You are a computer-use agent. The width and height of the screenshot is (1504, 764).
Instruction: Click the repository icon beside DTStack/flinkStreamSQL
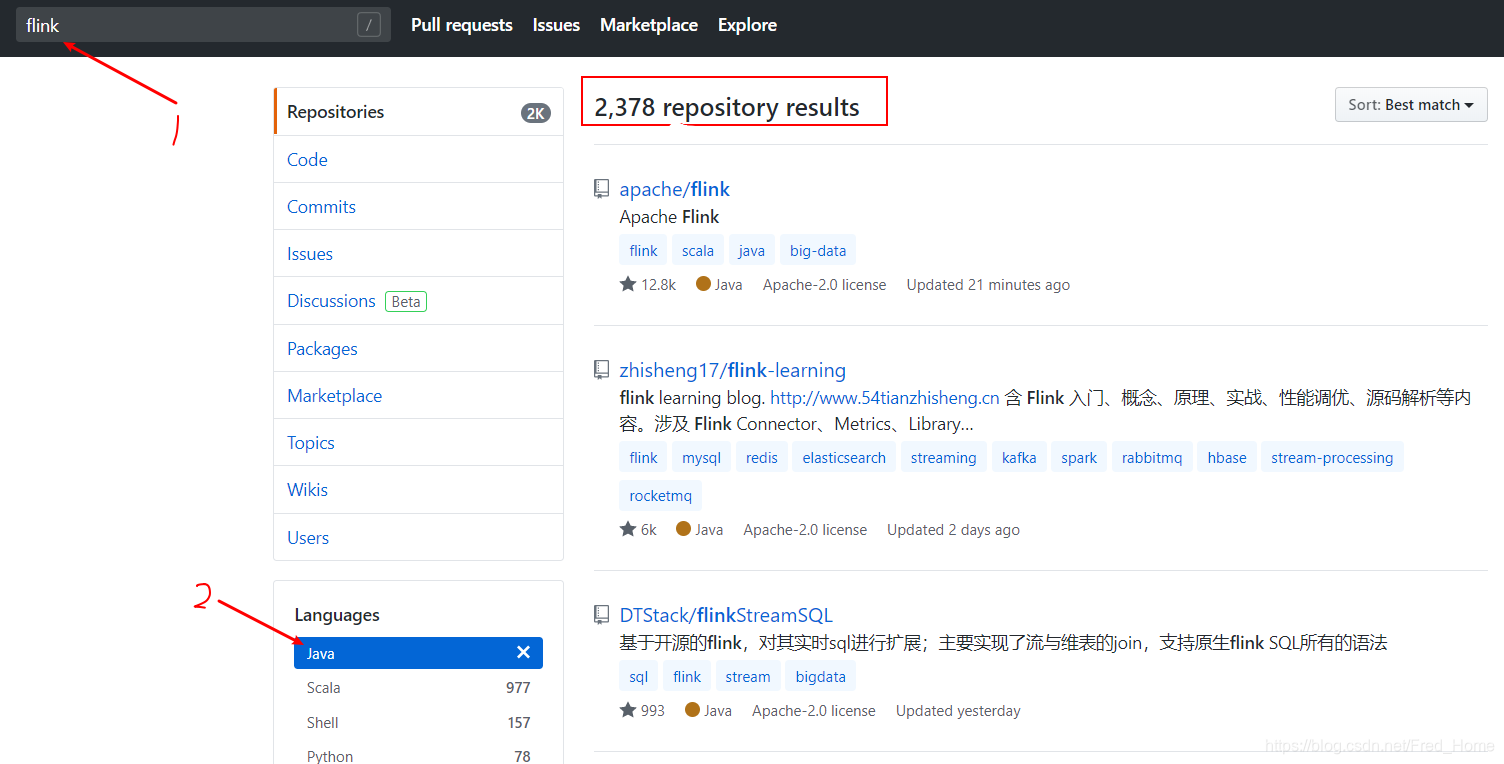pyautogui.click(x=601, y=614)
